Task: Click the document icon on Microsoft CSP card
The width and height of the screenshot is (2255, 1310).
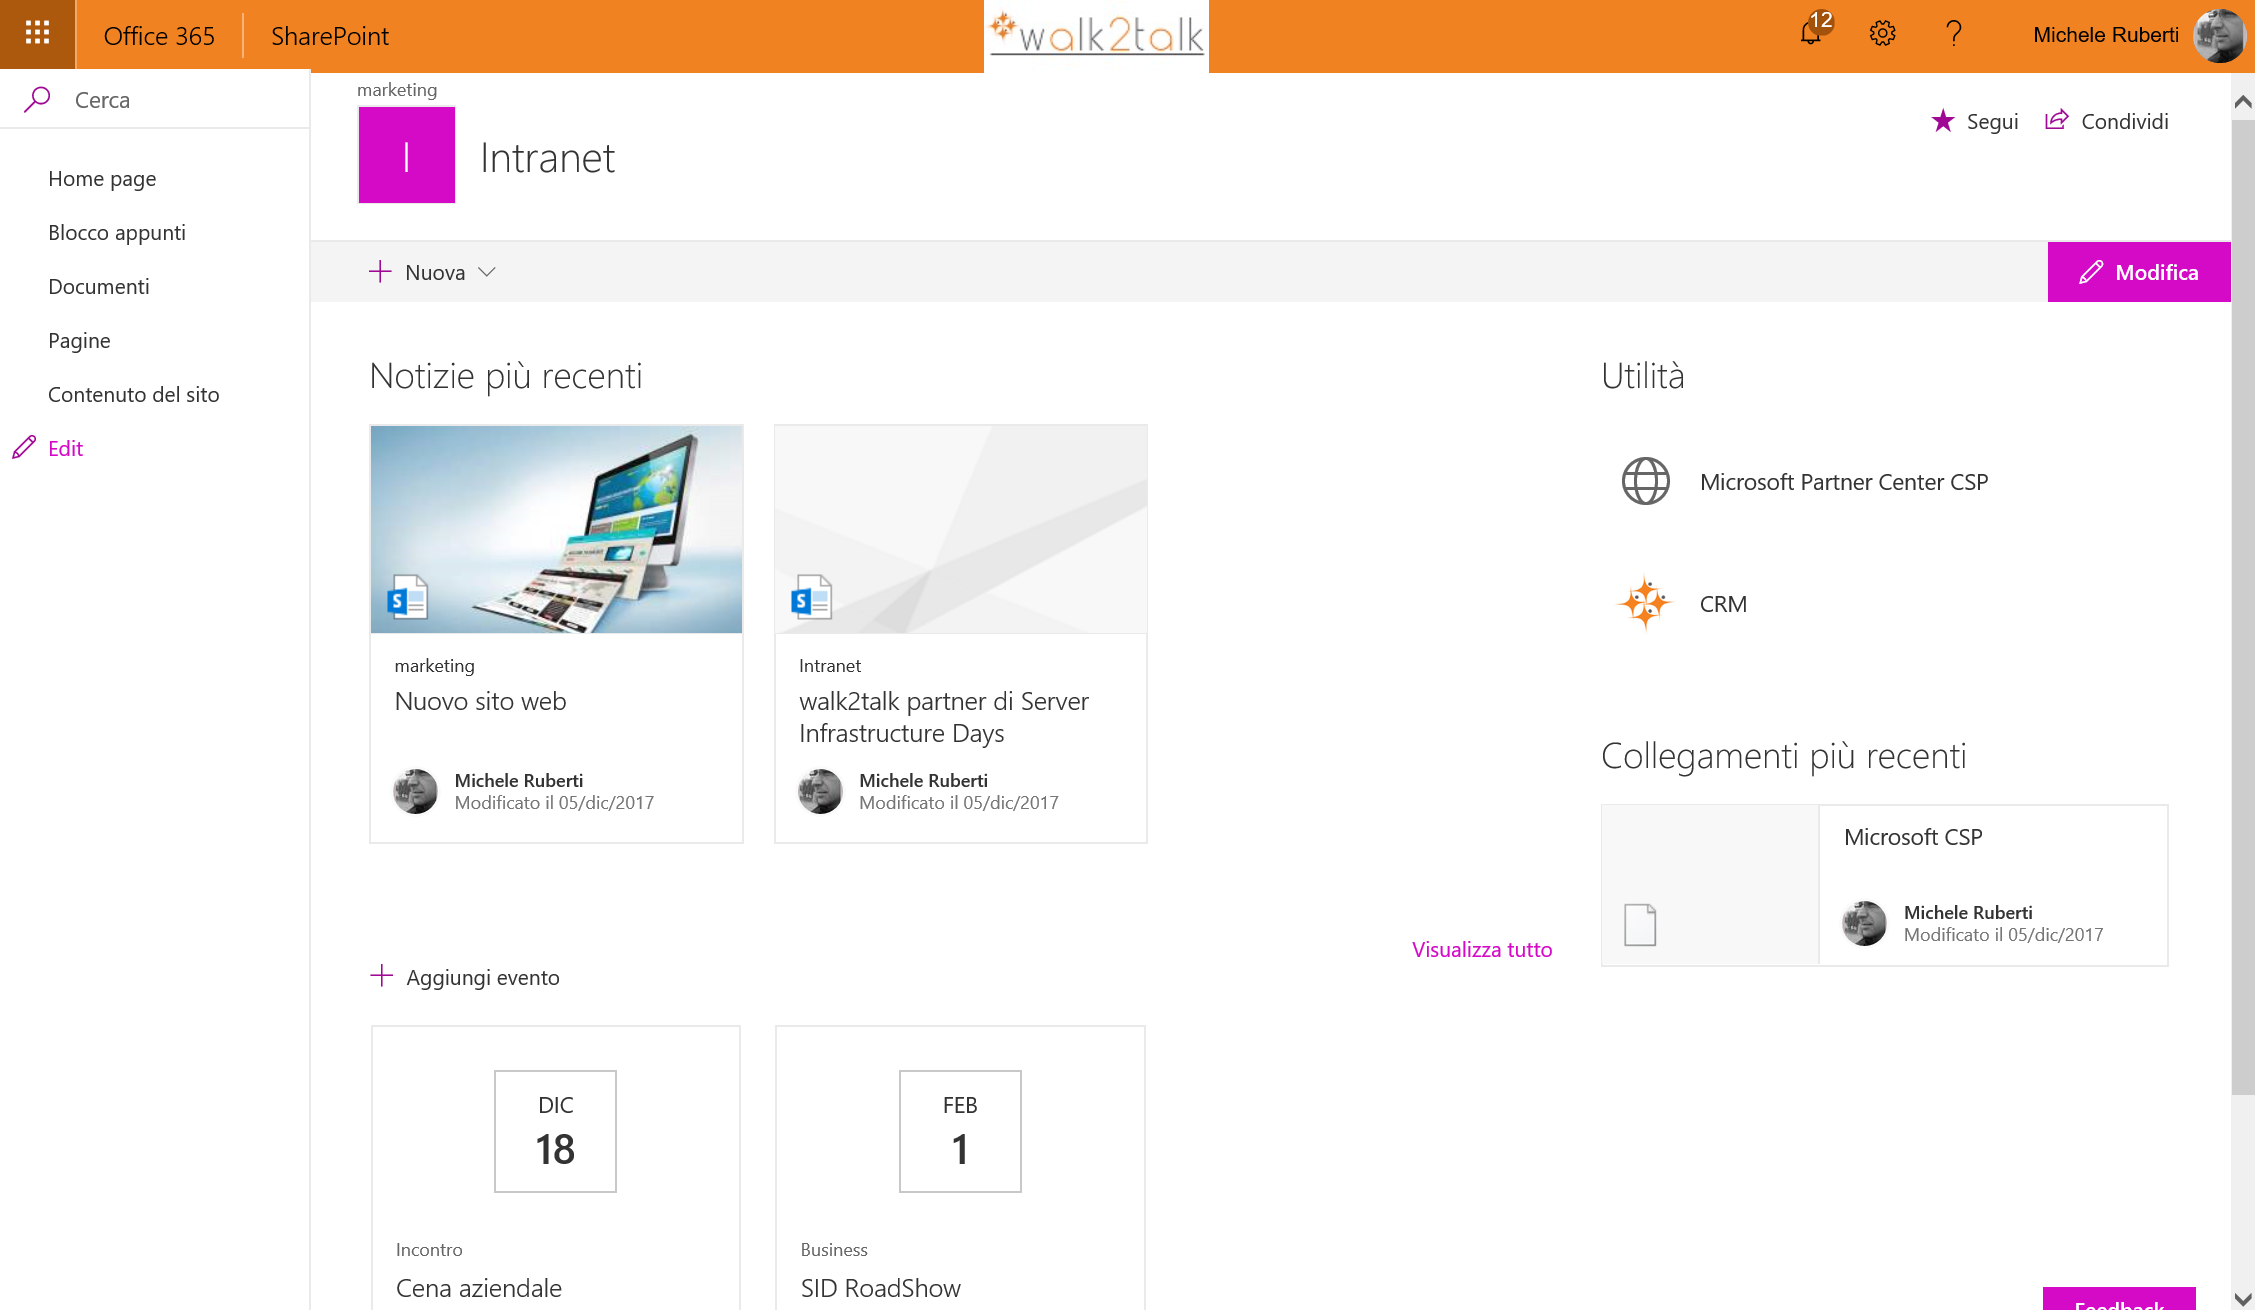Action: [x=1640, y=924]
